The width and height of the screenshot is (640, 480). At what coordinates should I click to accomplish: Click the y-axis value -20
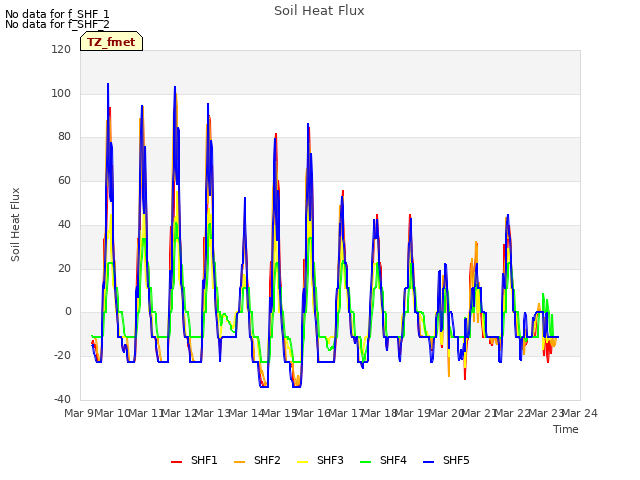coord(62,356)
